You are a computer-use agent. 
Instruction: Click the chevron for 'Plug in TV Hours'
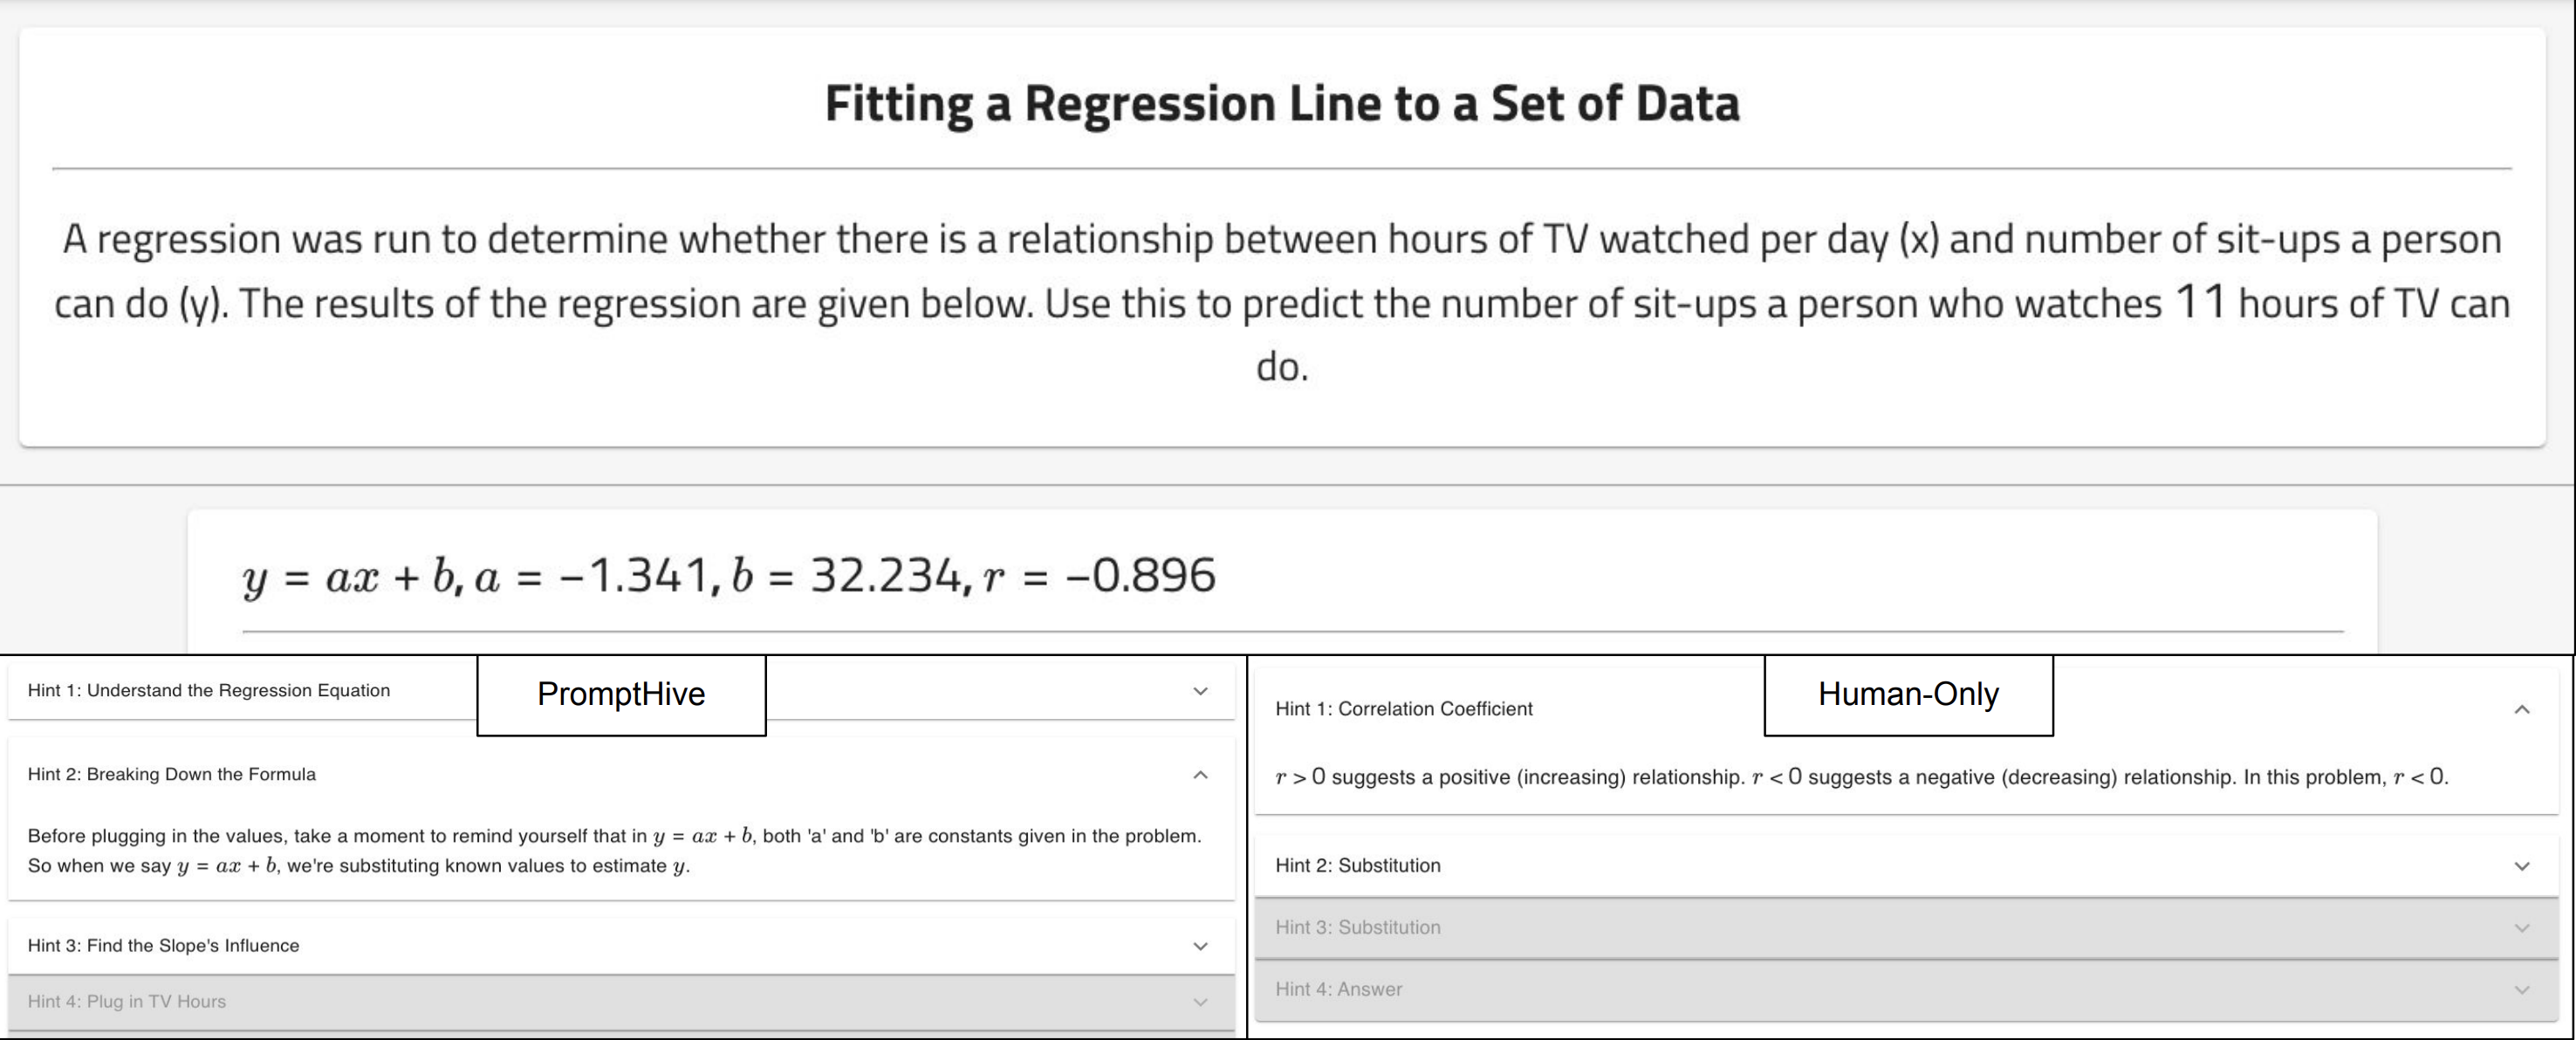pos(1200,1002)
